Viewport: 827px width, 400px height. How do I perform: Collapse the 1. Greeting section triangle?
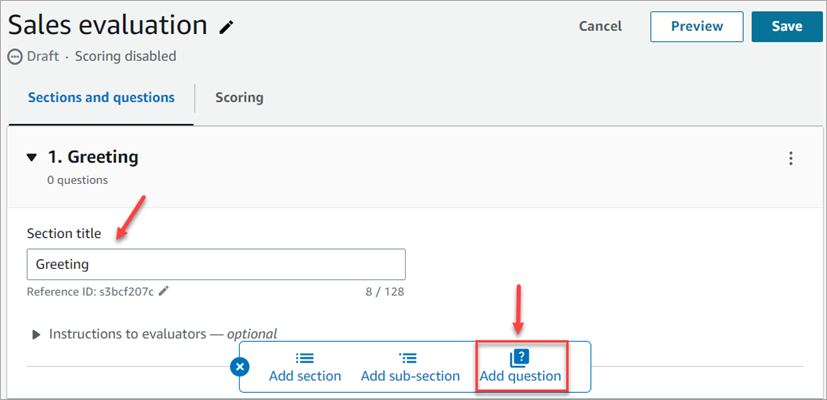pyautogui.click(x=32, y=157)
